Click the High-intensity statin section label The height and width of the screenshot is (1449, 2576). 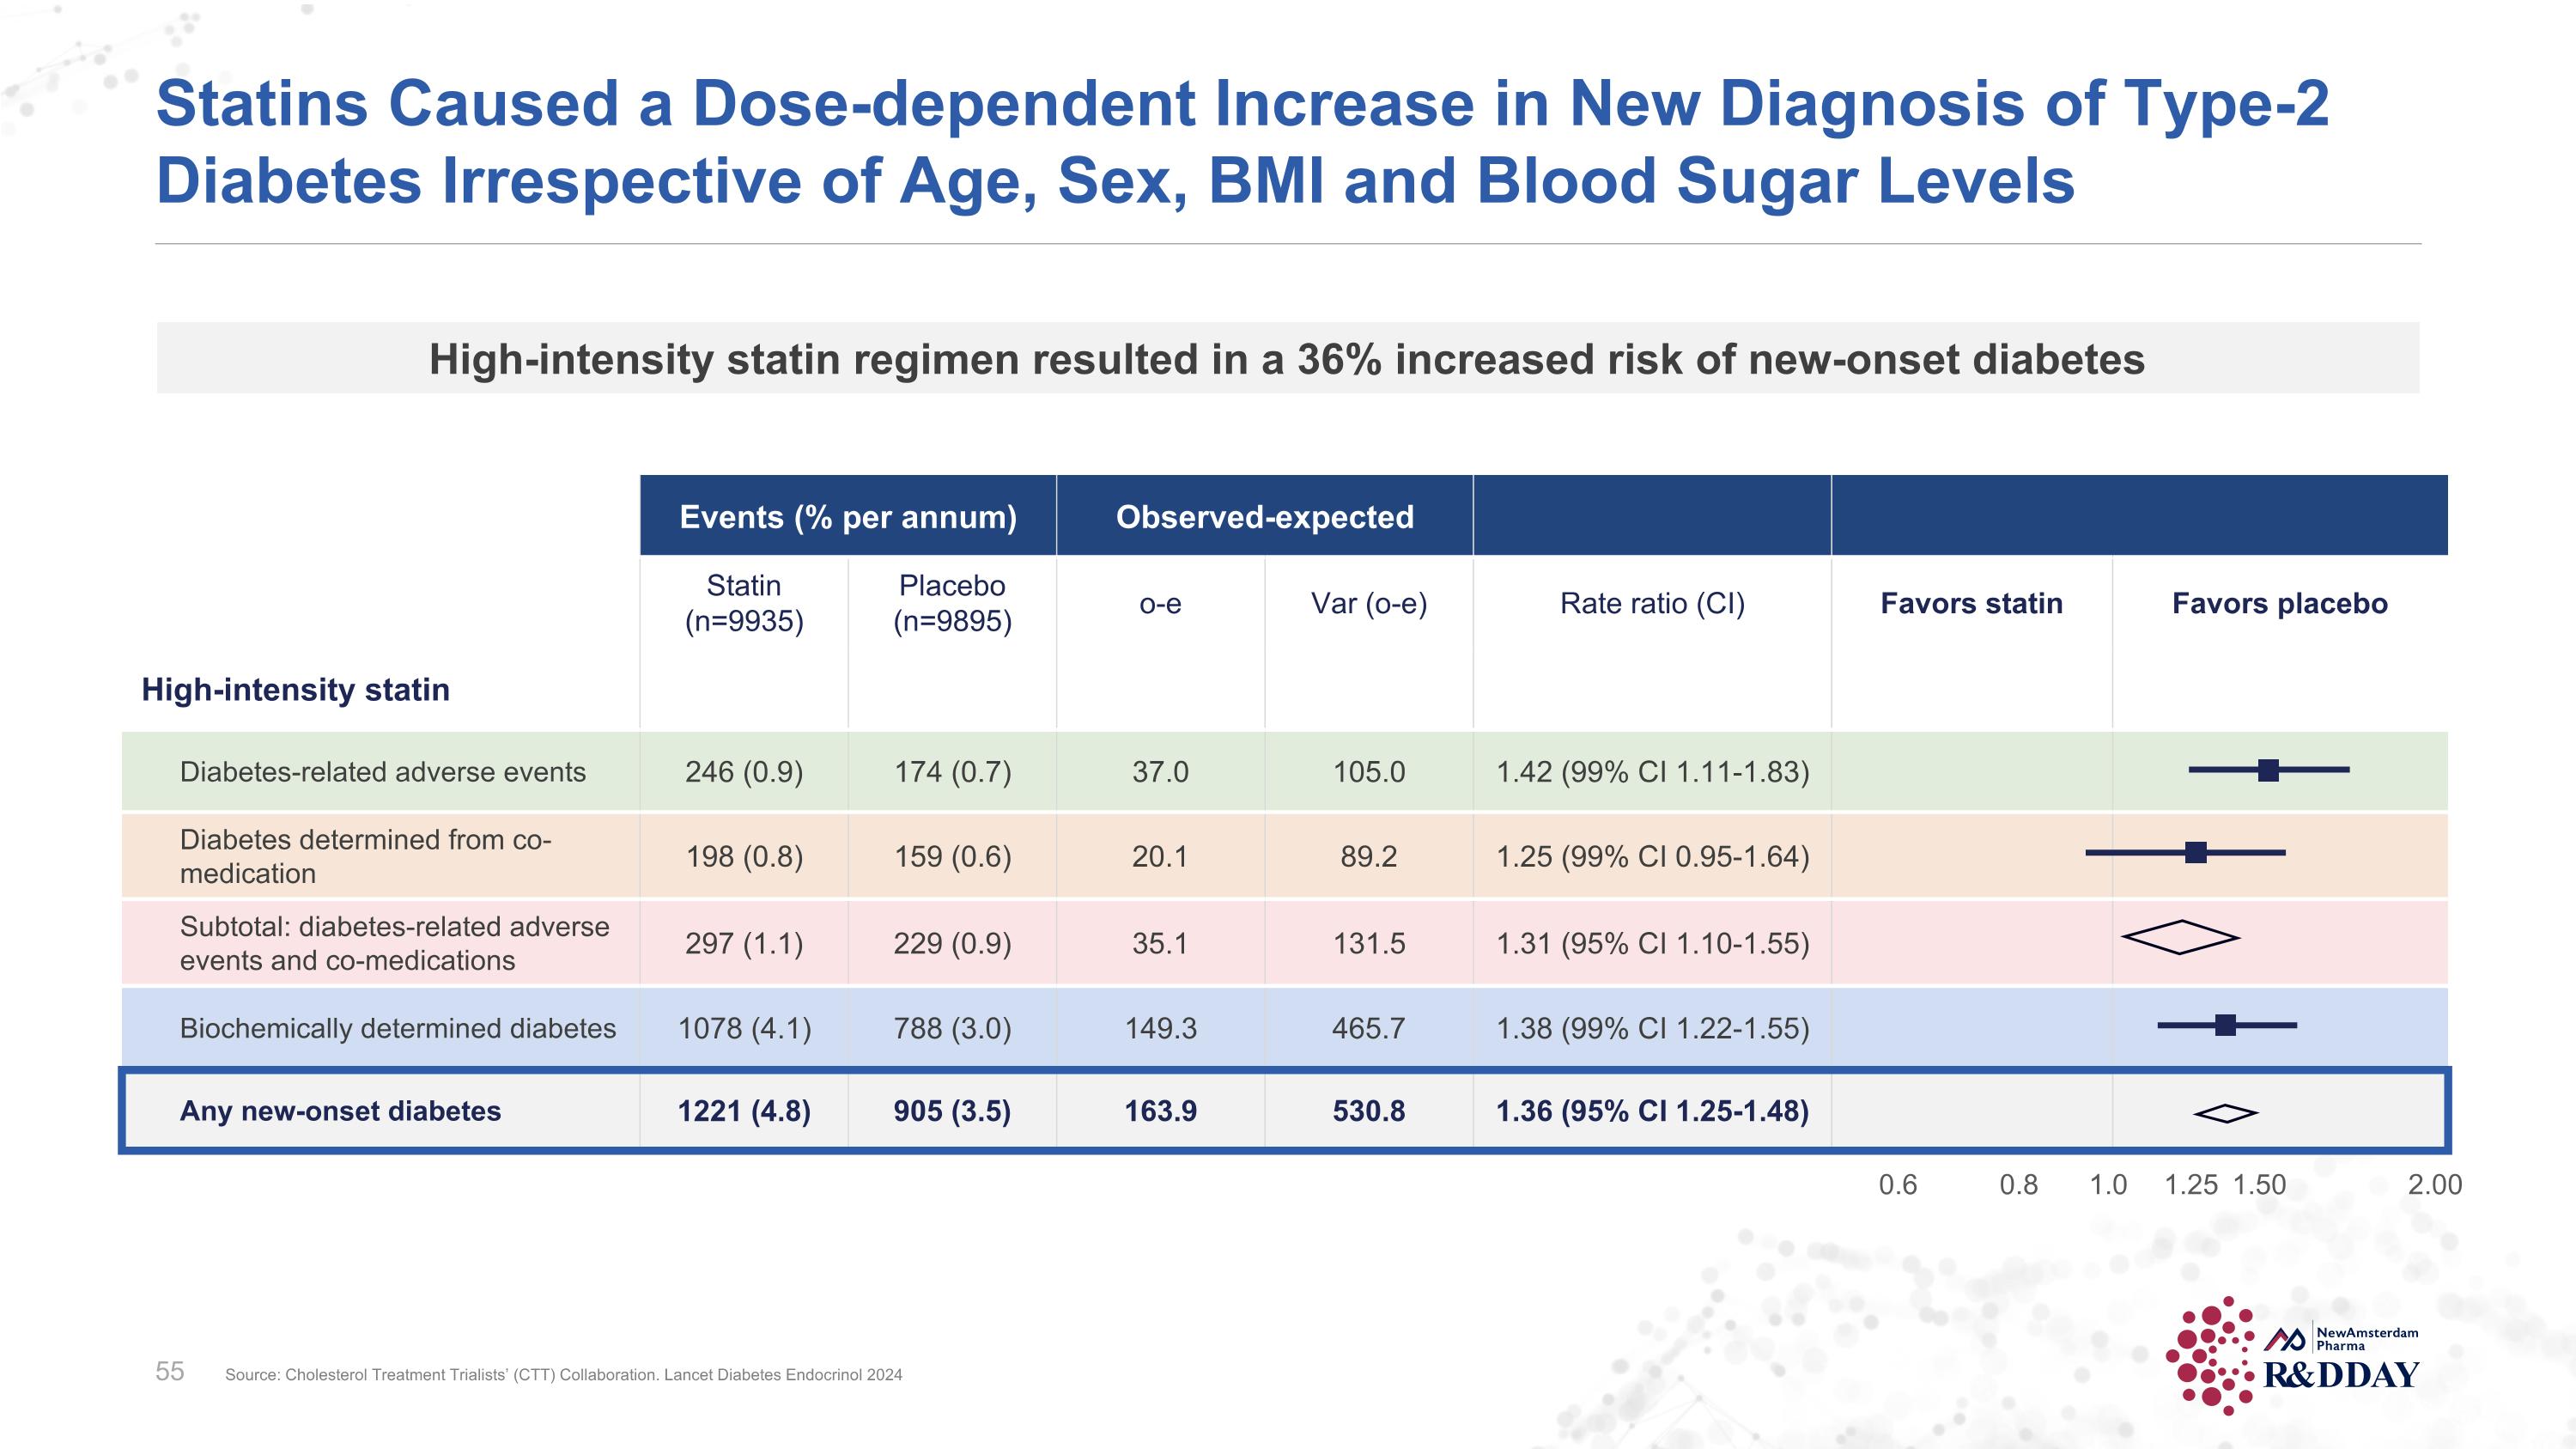point(296,690)
